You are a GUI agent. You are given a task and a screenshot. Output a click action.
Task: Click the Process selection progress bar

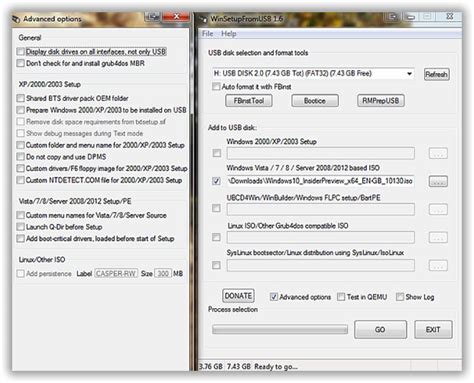[280, 330]
